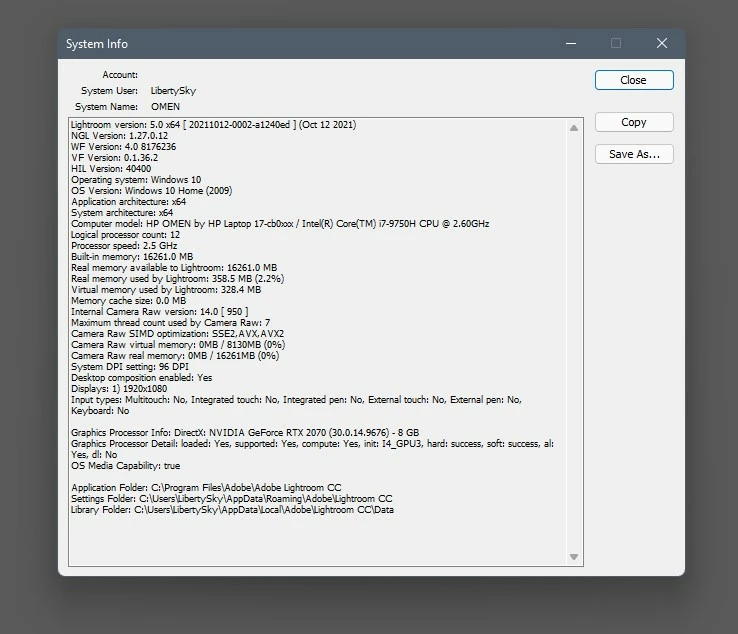Select the 'OS Version: Windows 10 Home (2009)' line
The image size is (738, 634).
coord(152,191)
